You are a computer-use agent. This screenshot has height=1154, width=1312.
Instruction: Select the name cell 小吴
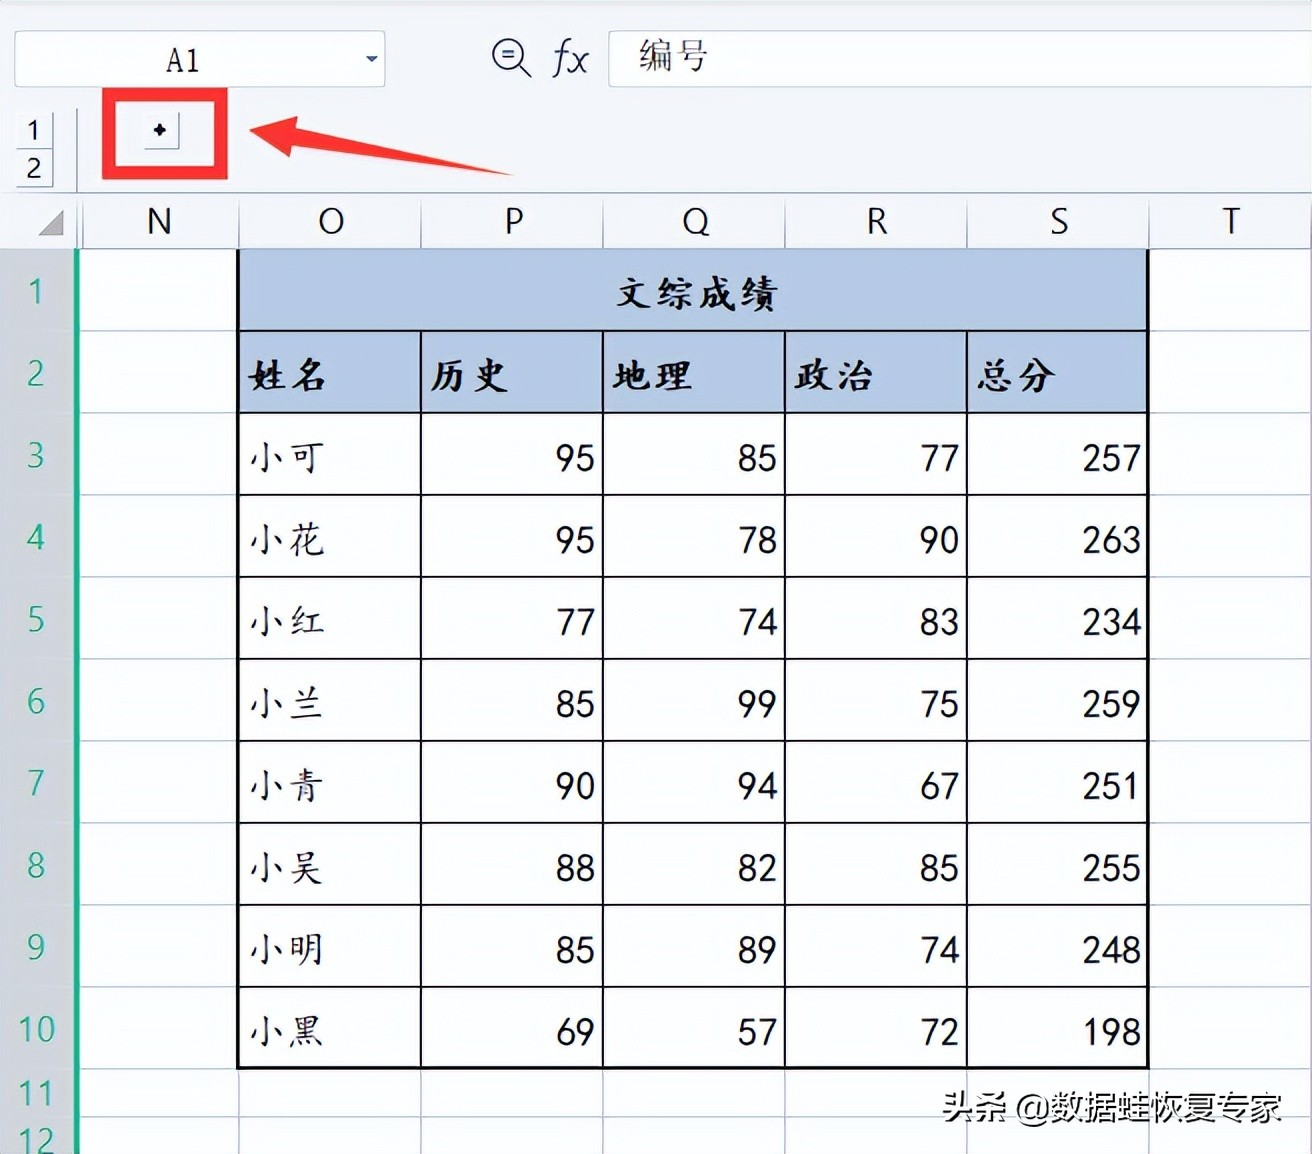330,865
